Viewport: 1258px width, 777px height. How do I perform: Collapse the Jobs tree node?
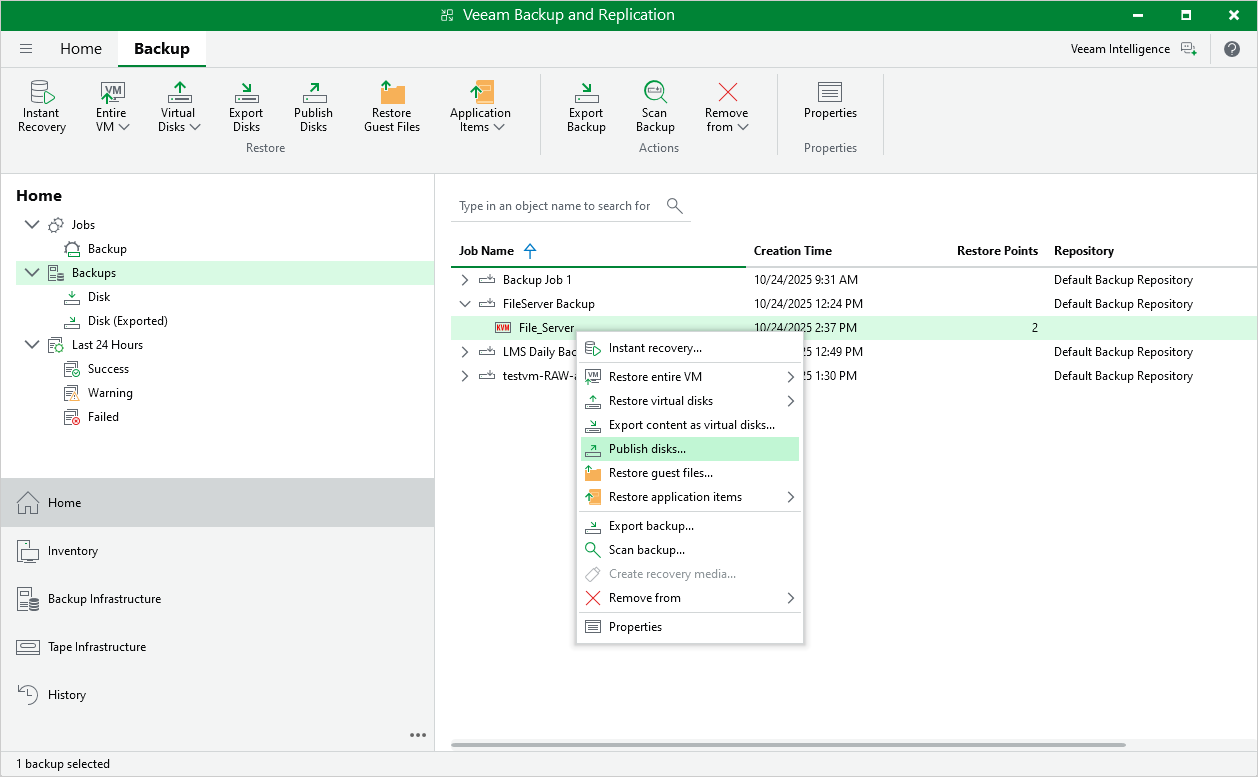(x=31, y=225)
